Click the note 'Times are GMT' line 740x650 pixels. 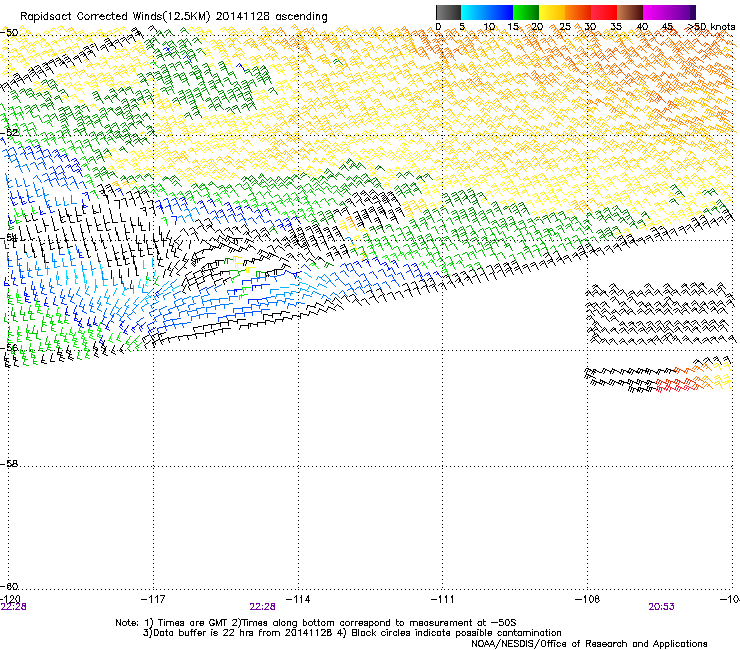[316, 623]
